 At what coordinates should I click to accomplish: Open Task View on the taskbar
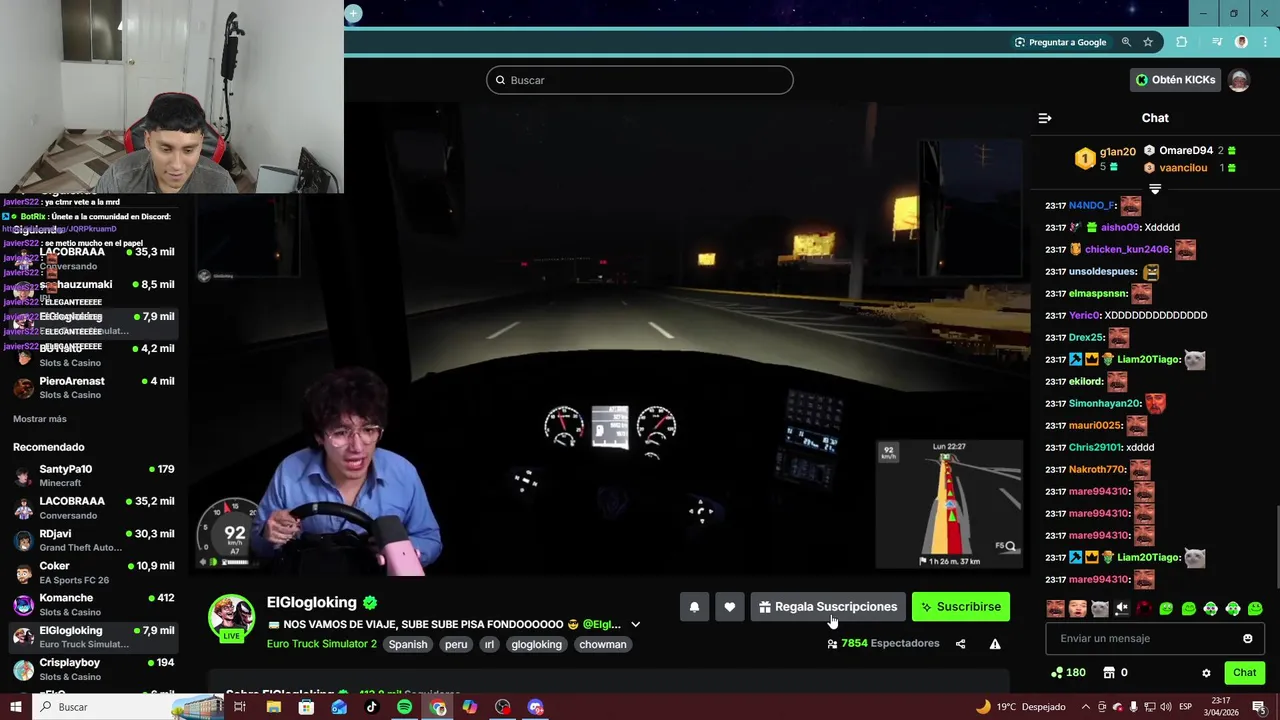pyautogui.click(x=240, y=707)
